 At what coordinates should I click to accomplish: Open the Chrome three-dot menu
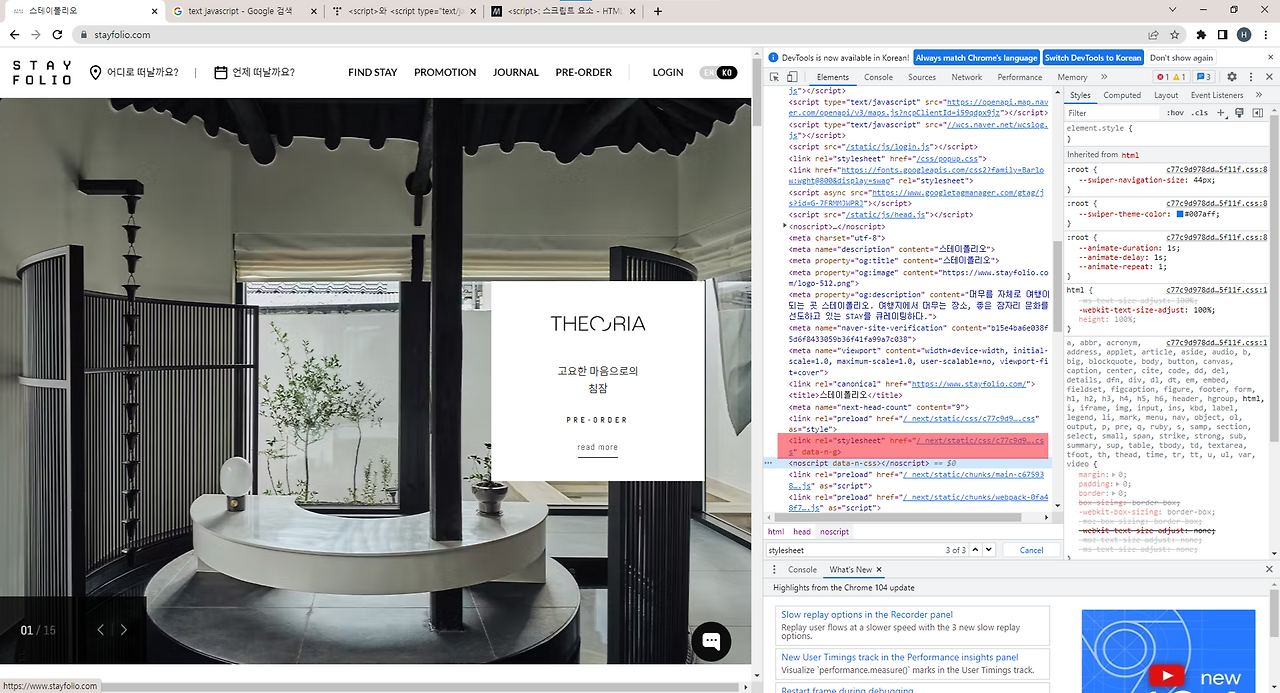[1265, 34]
